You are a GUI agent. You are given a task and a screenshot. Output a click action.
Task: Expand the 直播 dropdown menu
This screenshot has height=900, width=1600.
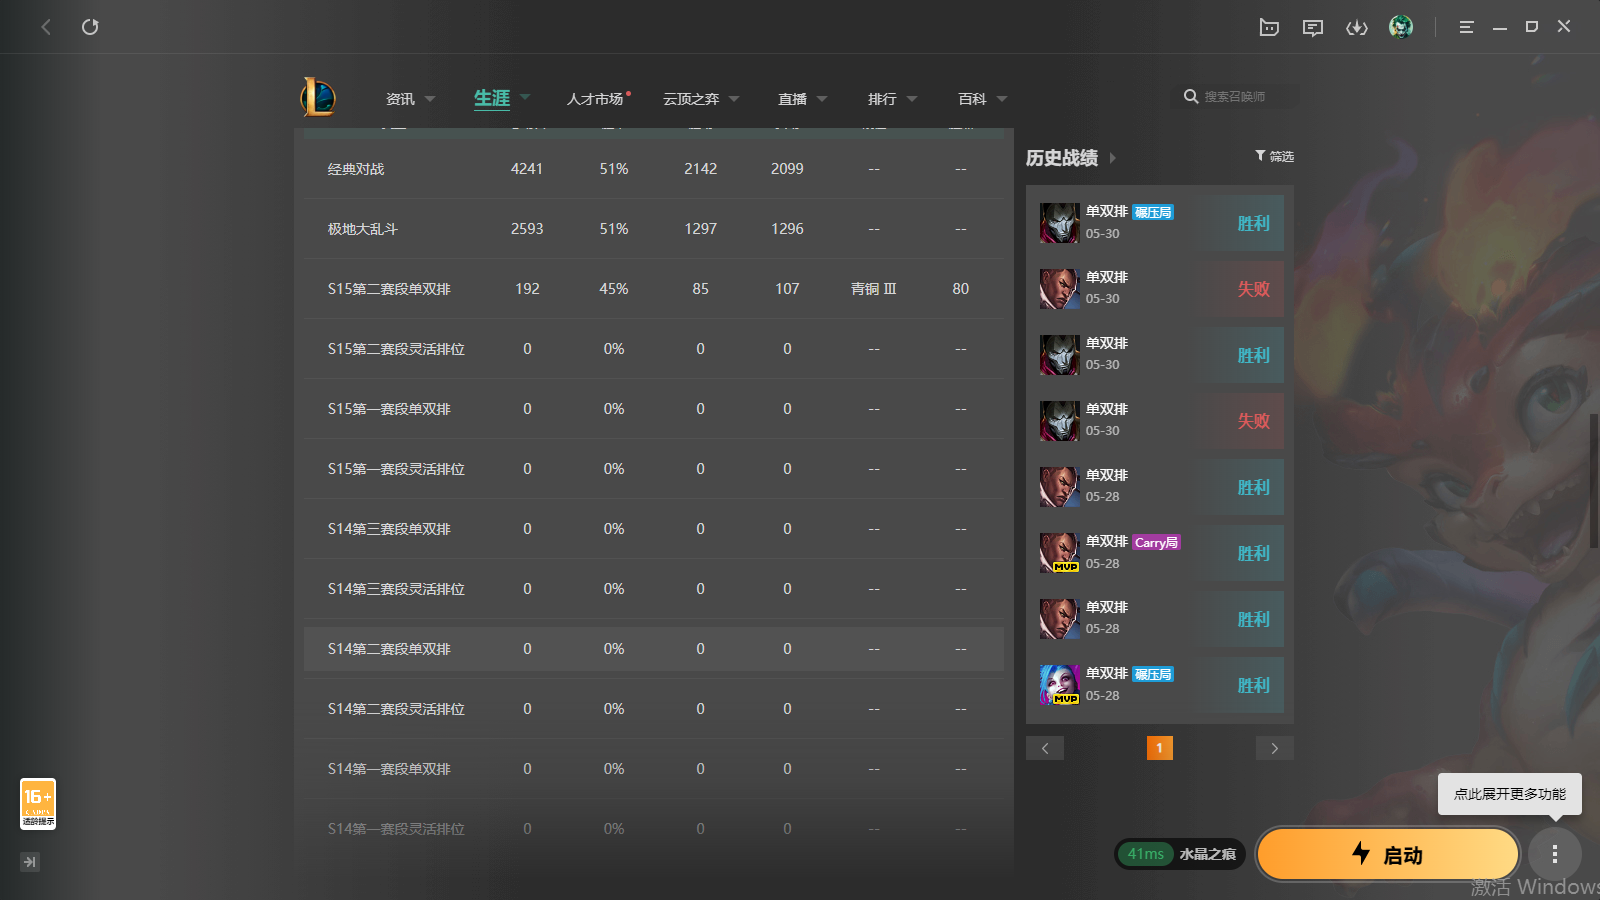822,99
